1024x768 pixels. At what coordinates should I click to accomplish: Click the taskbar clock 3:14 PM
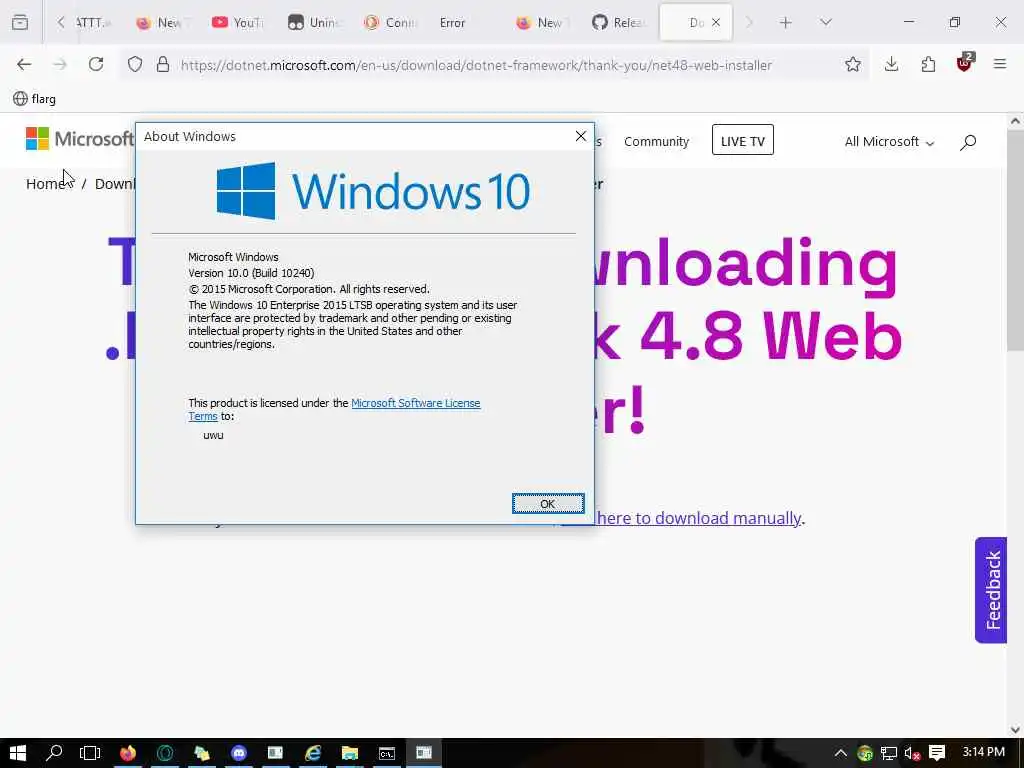[x=984, y=752]
